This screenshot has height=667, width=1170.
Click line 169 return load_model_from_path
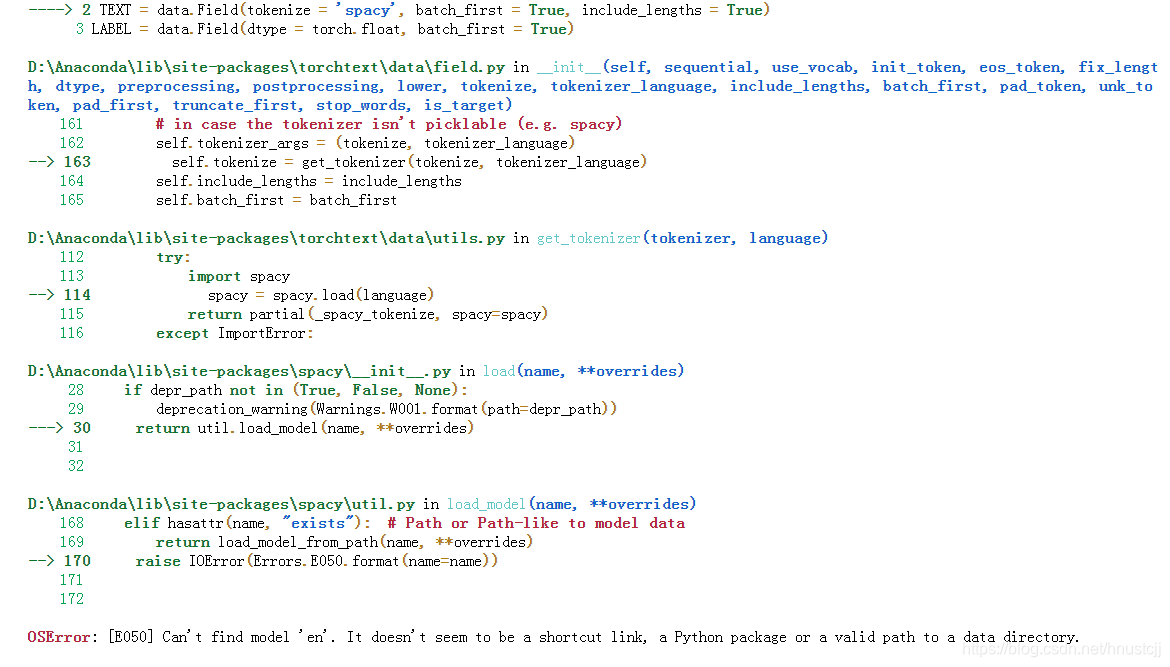point(344,542)
